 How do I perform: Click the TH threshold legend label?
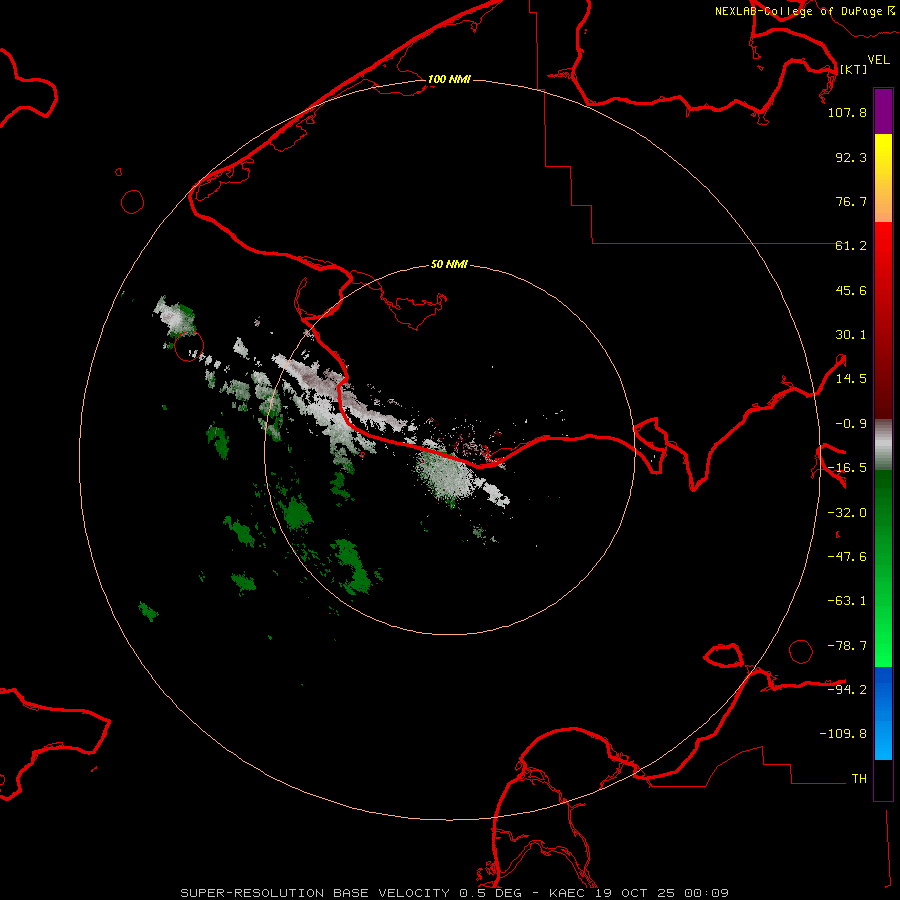coord(859,778)
